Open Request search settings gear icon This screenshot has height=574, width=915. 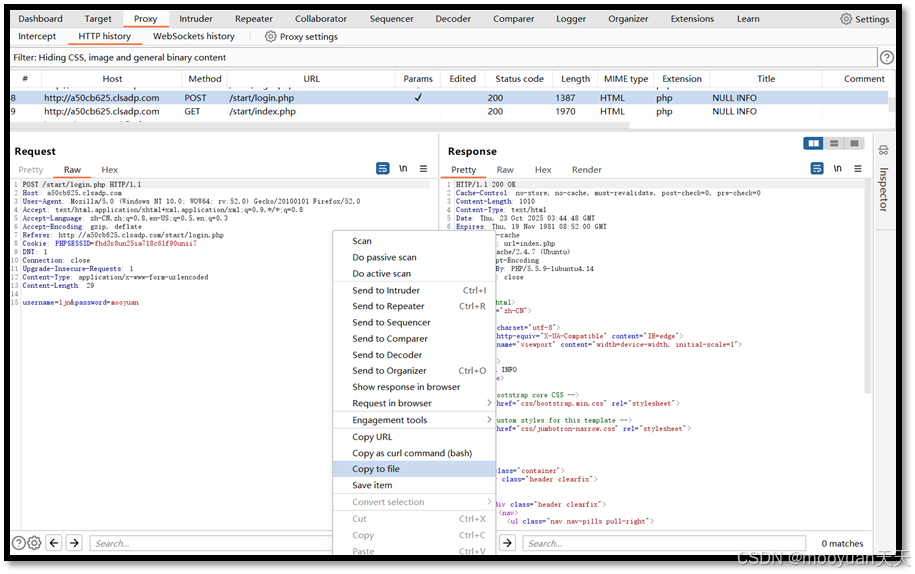(x=34, y=543)
